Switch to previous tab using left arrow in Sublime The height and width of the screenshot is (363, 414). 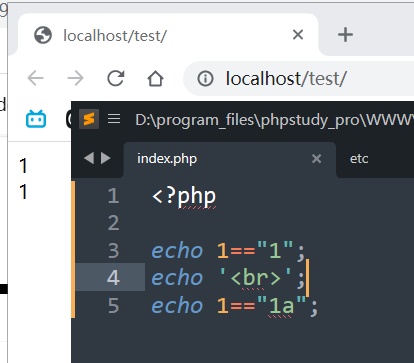click(x=89, y=158)
